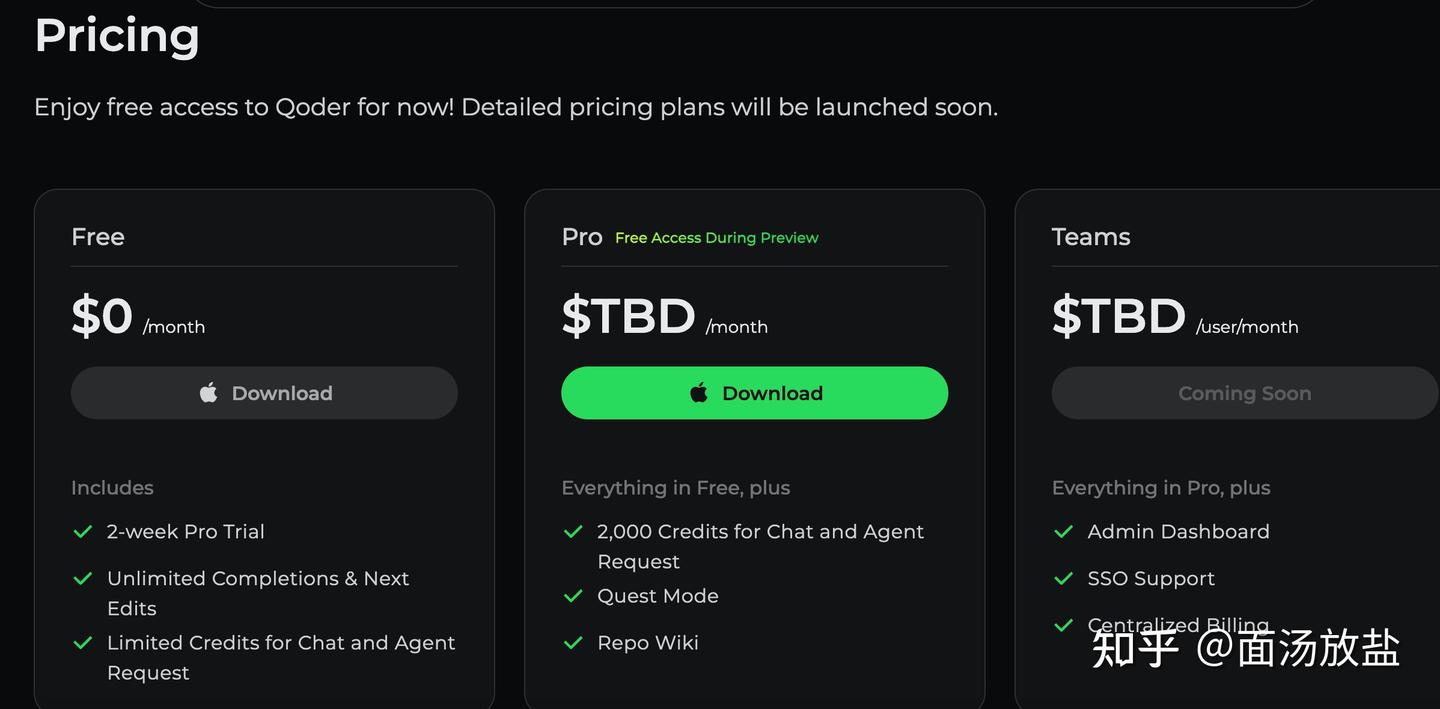
Task: Click checkmark beside Admin Dashboard
Action: [x=1063, y=532]
